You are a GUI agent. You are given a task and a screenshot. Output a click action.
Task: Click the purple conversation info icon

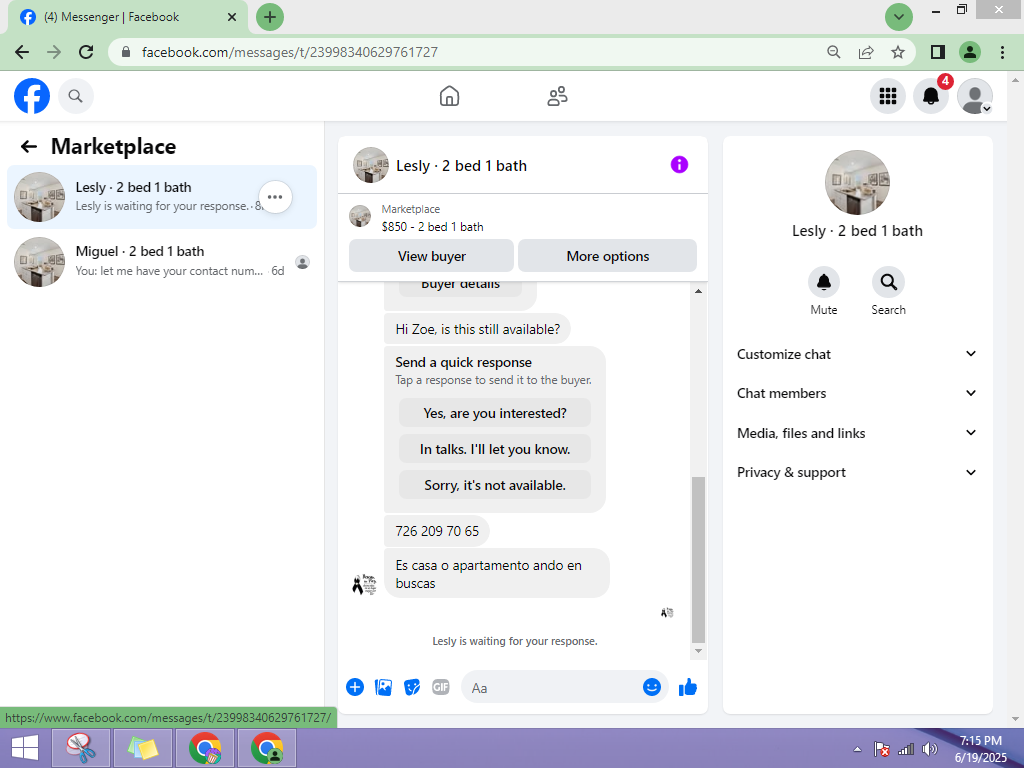[679, 165]
